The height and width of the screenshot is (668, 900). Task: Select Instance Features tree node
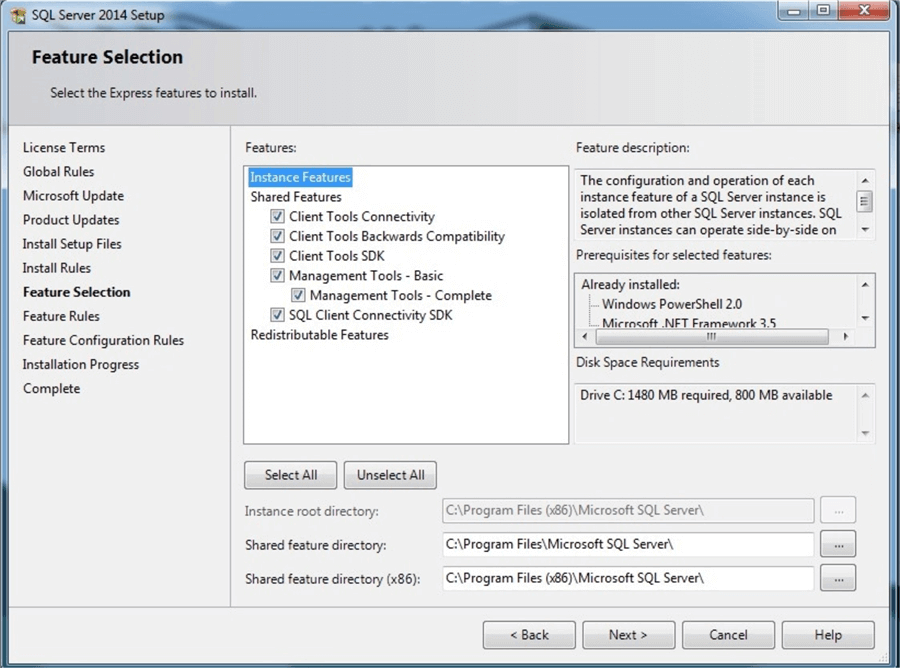click(300, 178)
